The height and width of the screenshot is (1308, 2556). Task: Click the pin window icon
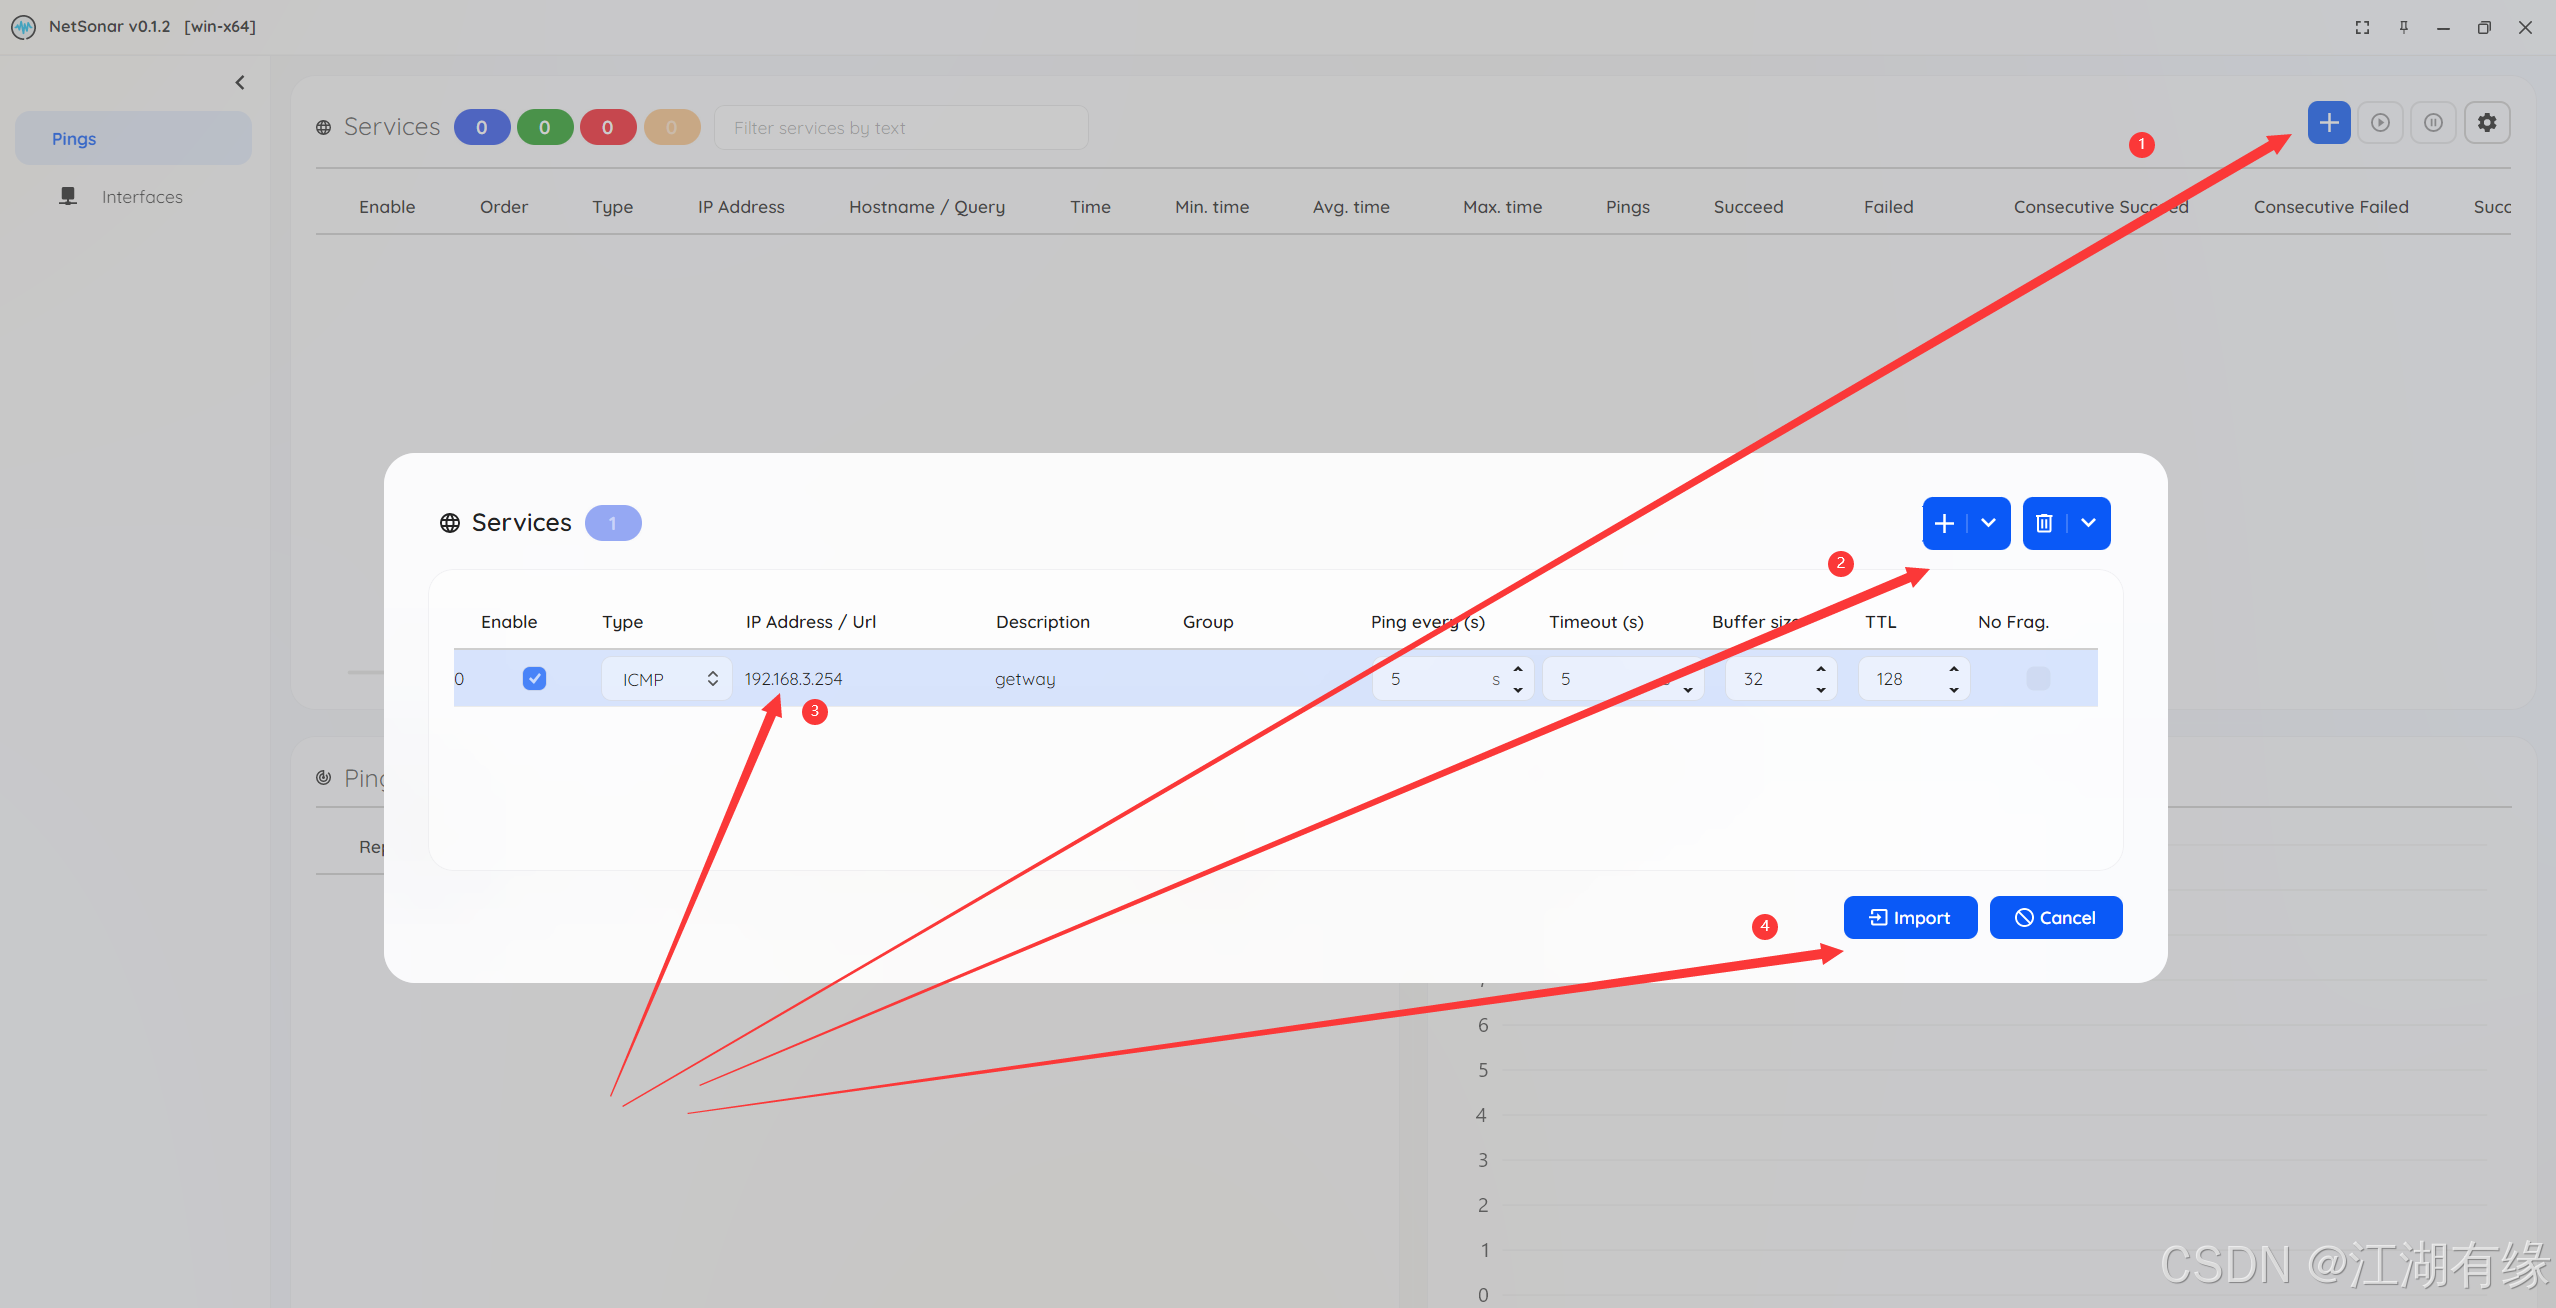(2403, 28)
